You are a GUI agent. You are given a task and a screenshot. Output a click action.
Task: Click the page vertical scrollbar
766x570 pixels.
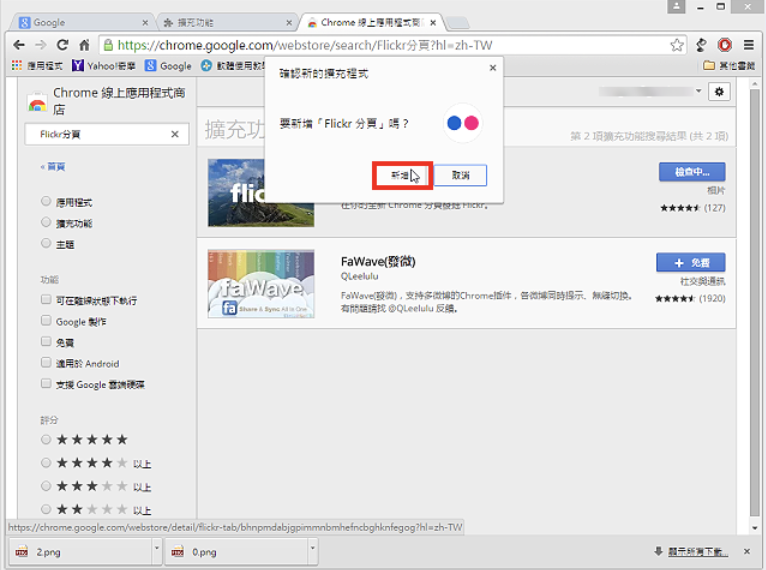755,303
